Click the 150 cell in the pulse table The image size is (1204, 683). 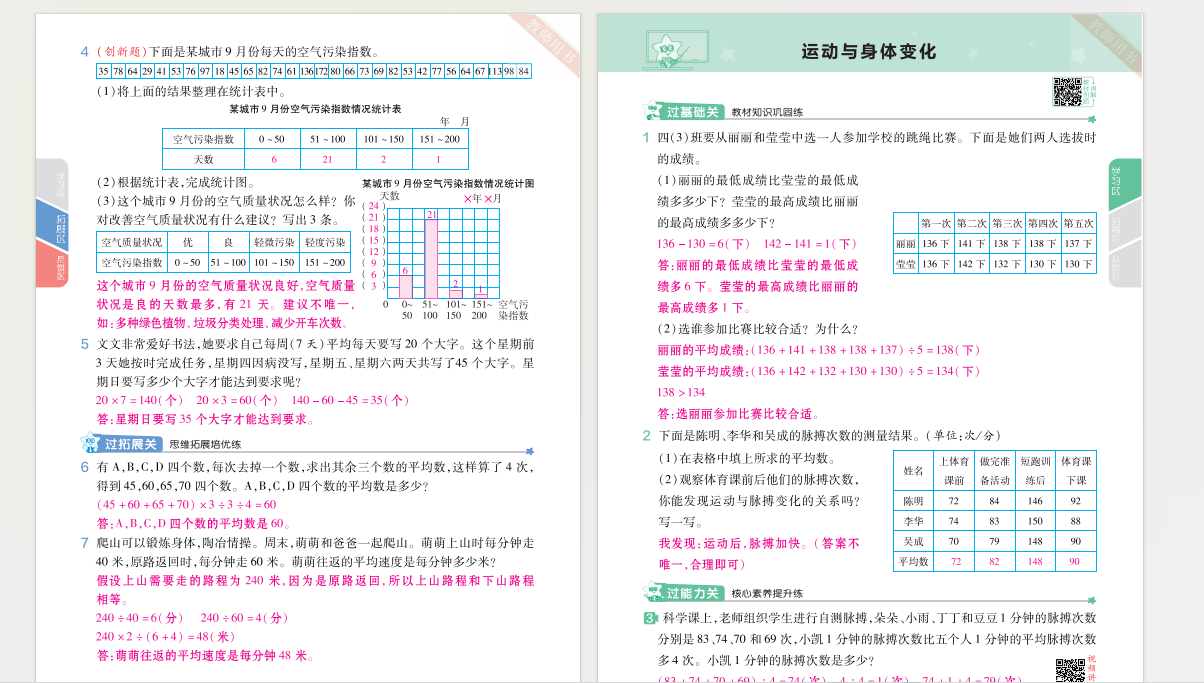(1035, 521)
